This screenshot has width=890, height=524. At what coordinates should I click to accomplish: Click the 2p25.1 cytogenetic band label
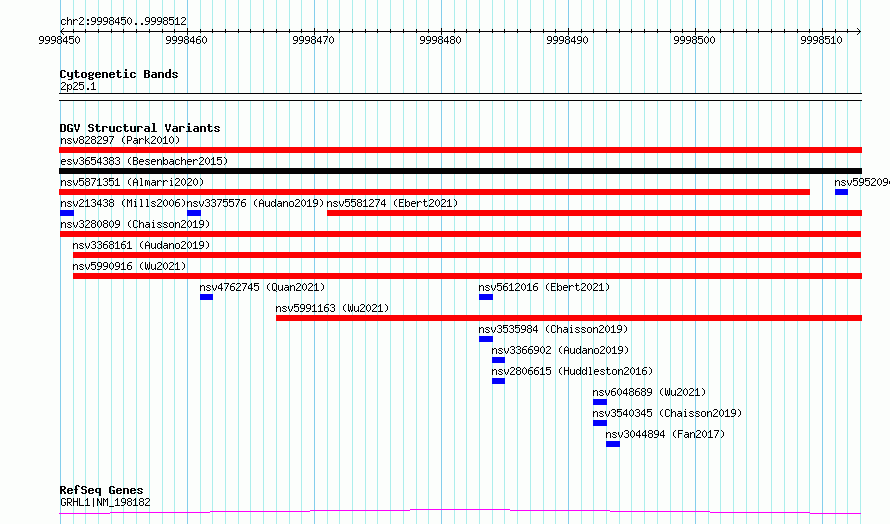point(78,86)
